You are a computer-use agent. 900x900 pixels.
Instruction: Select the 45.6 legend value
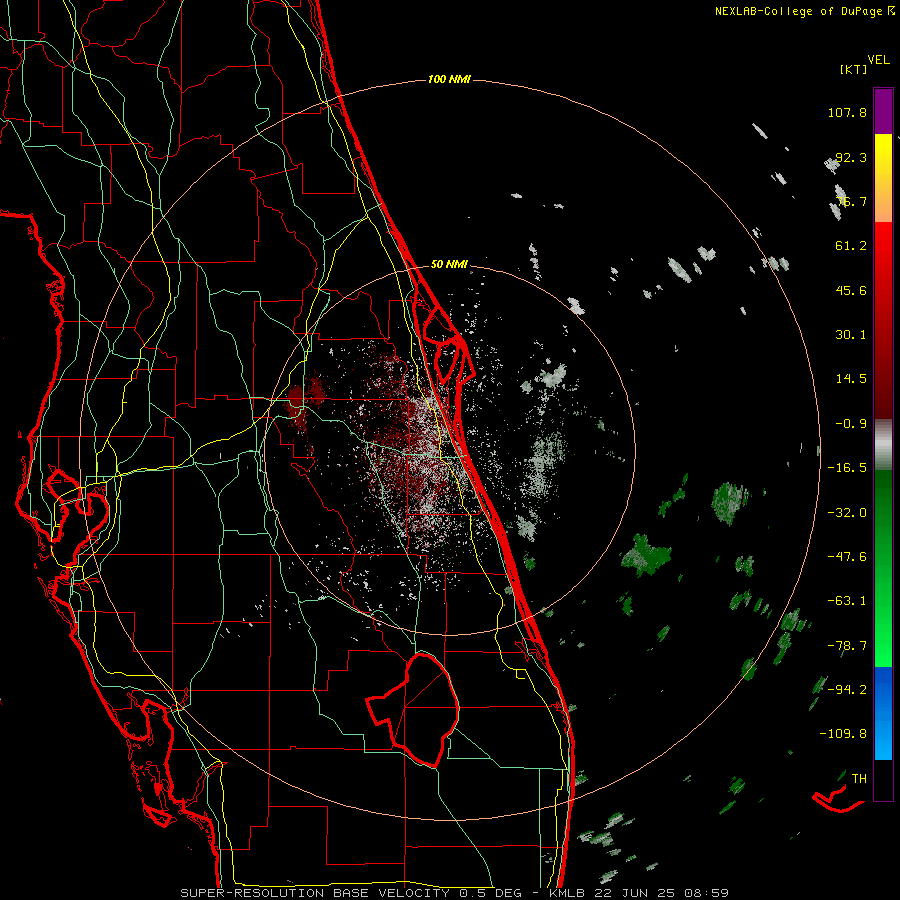coord(851,290)
